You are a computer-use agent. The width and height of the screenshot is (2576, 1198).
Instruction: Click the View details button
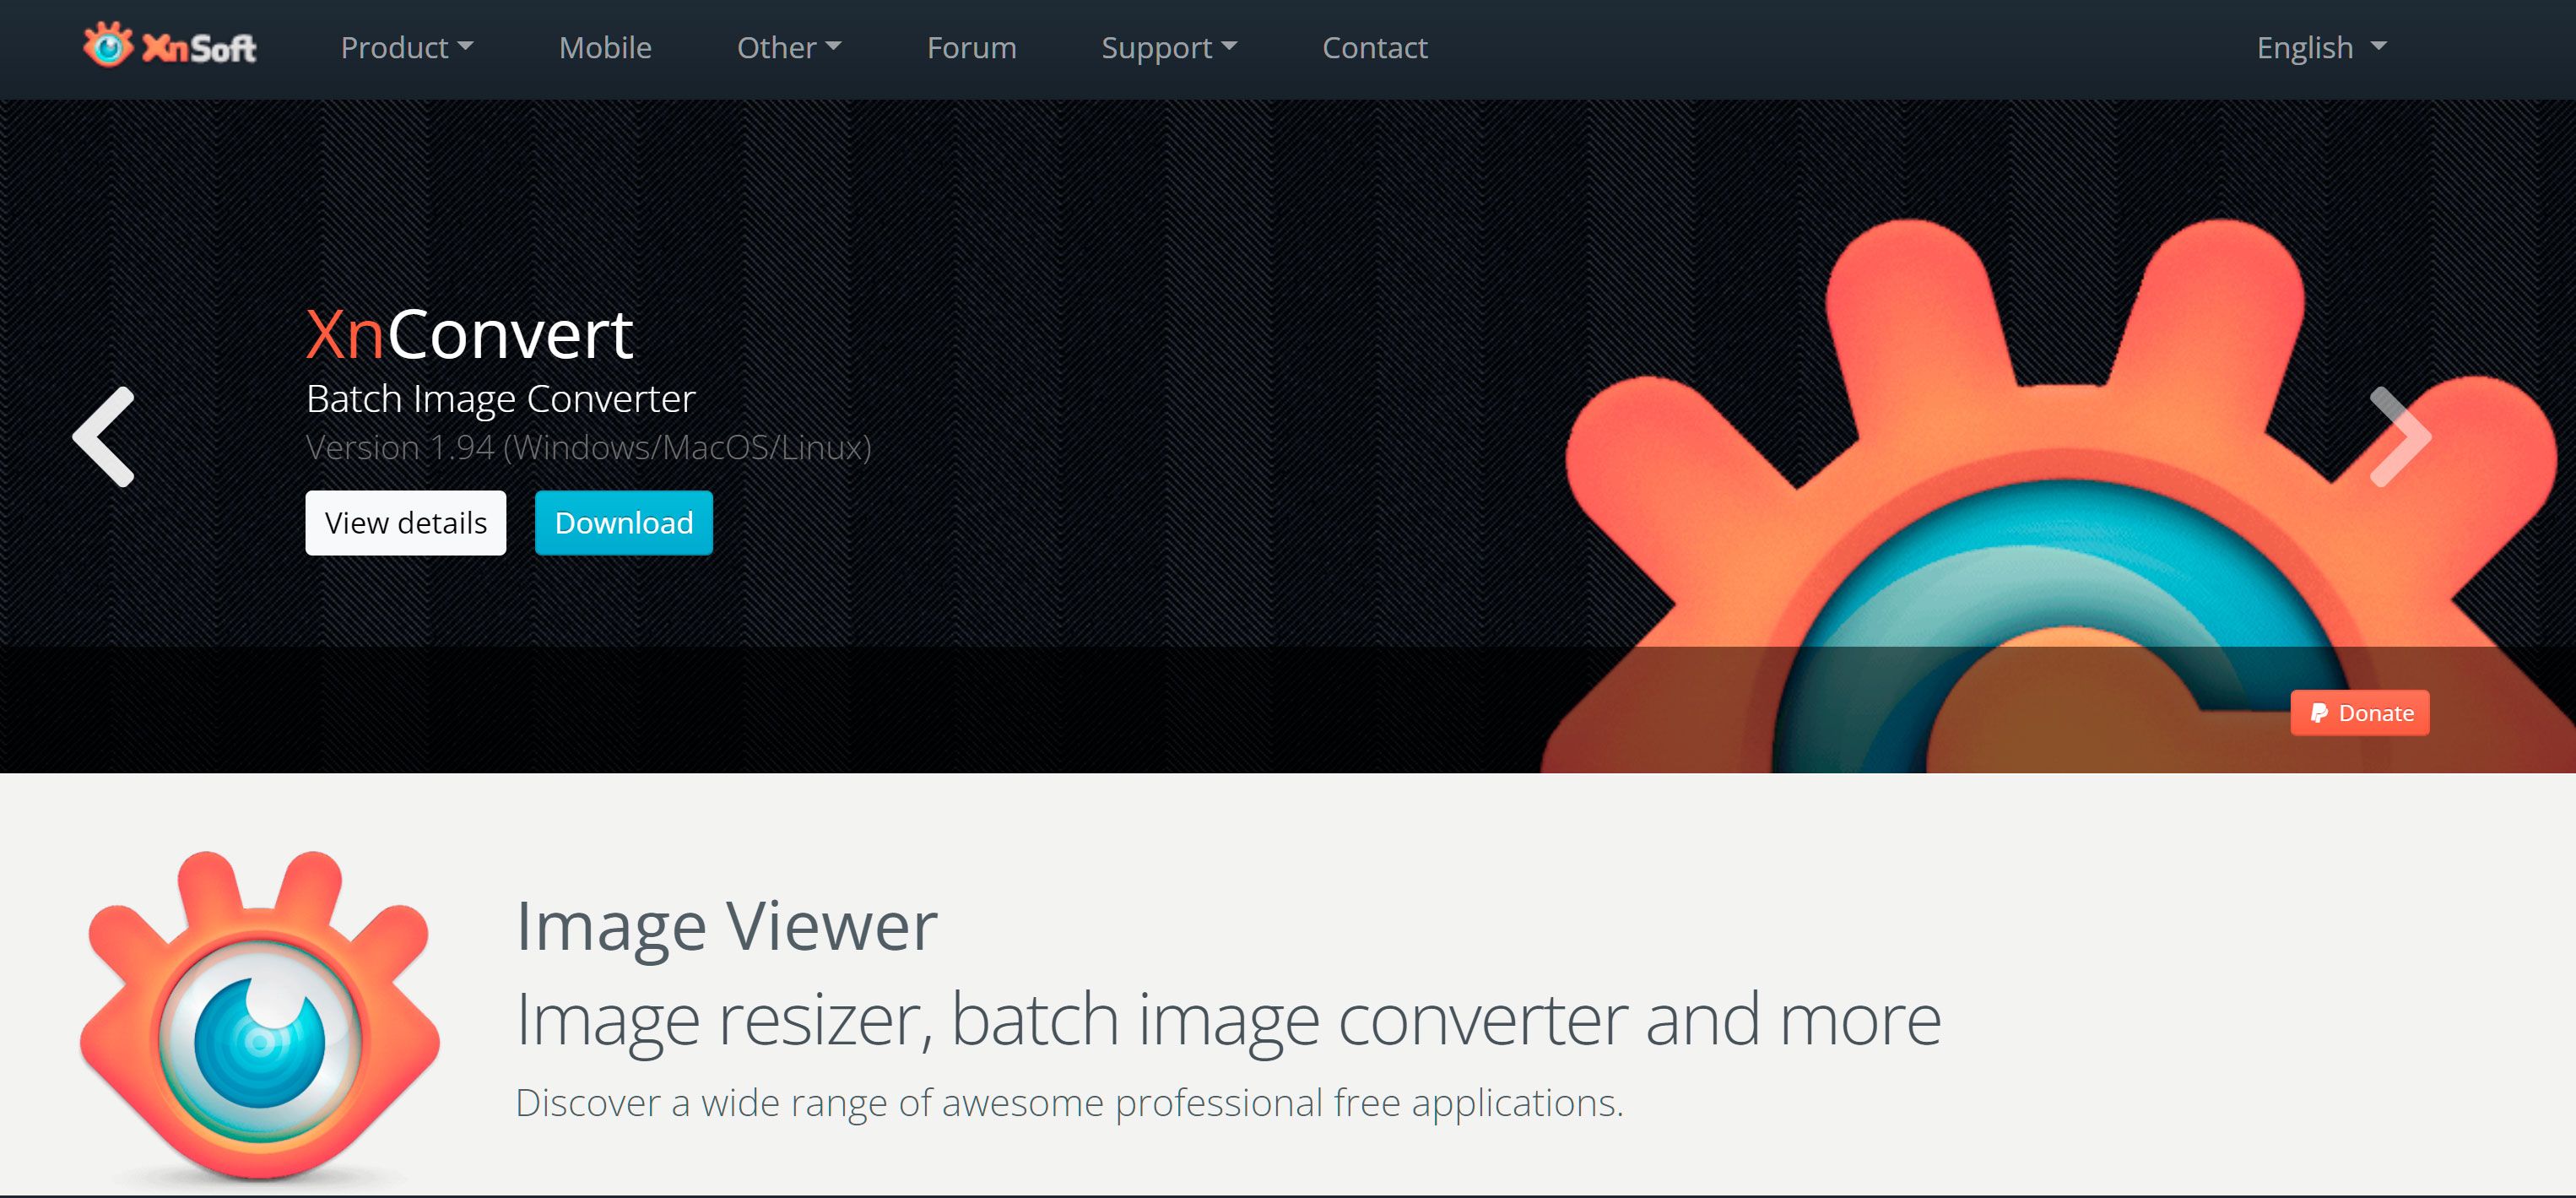406,523
